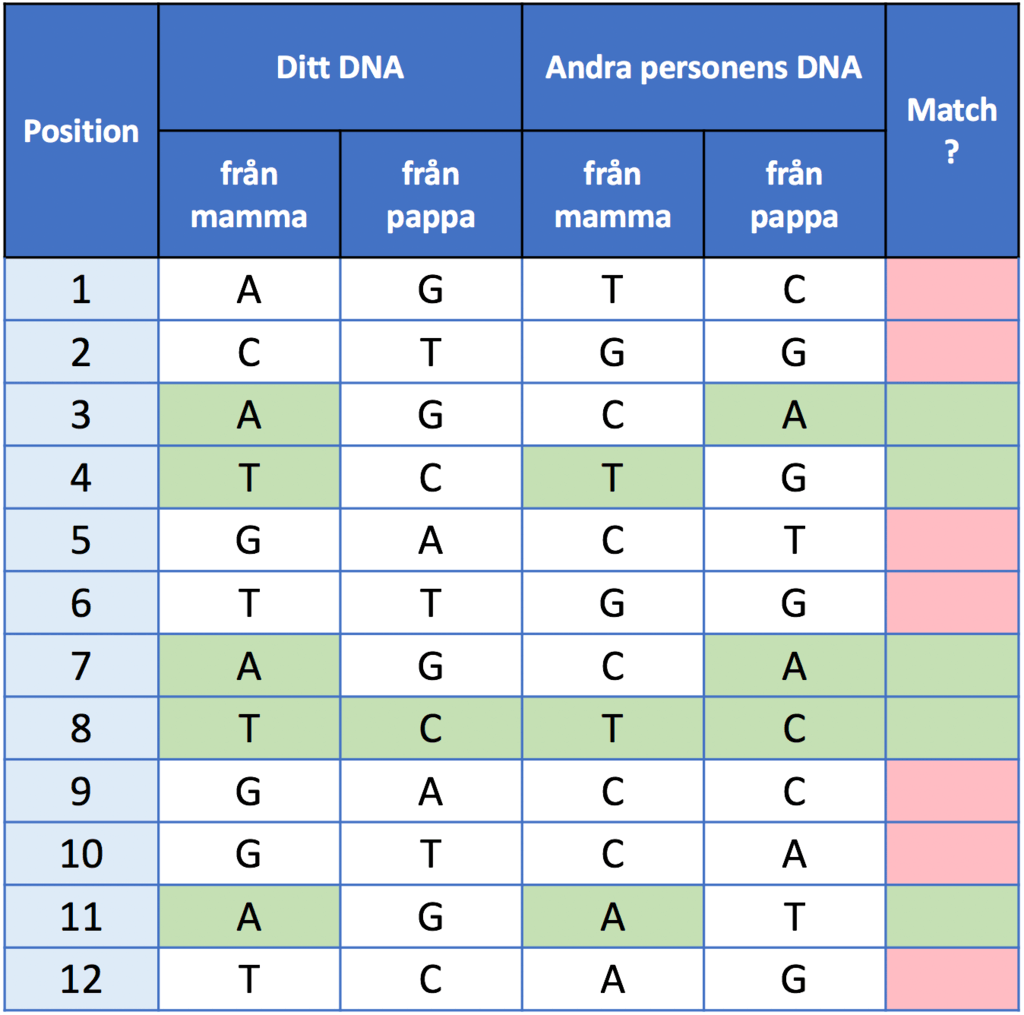Screen dimensions: 1024x1015
Task: Select row number 5 in Position column
Action: coord(81,540)
